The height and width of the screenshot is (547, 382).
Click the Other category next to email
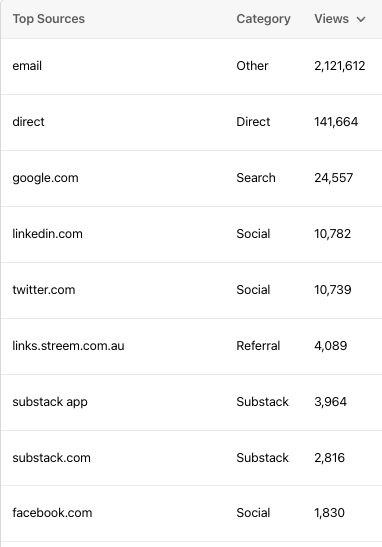pyautogui.click(x=252, y=66)
